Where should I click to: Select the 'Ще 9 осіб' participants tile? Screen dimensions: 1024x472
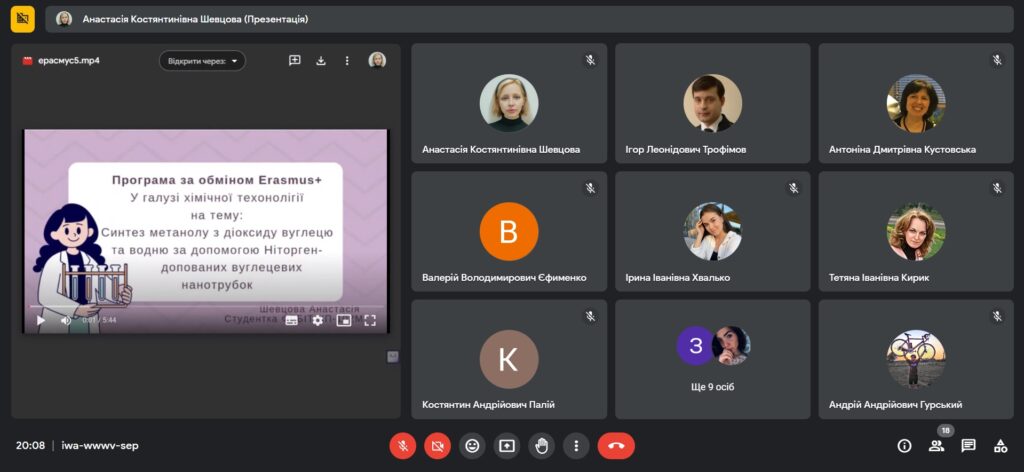(712, 359)
